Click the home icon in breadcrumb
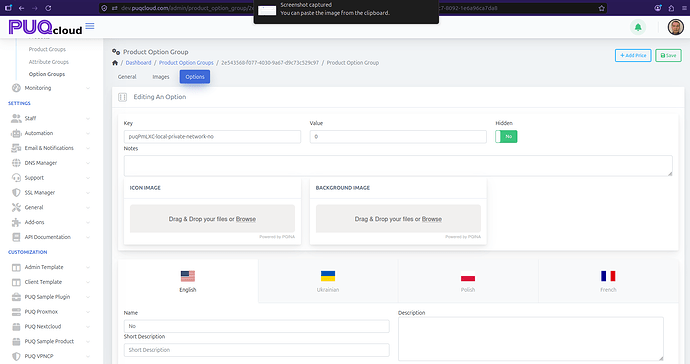 click(115, 63)
